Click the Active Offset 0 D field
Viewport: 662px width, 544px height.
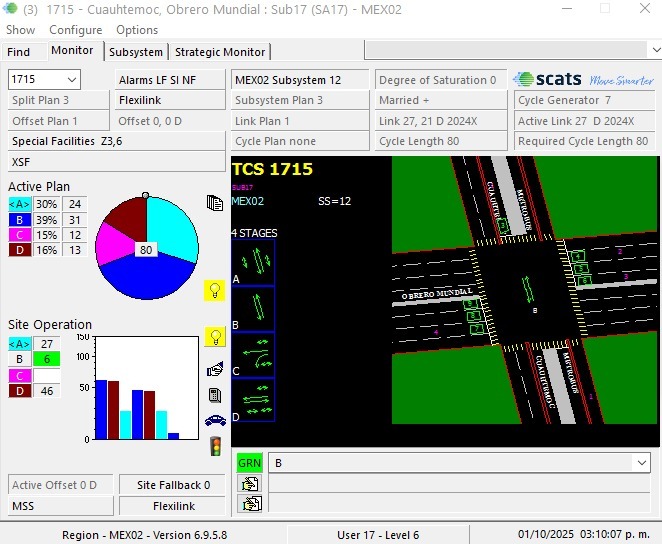tap(61, 485)
